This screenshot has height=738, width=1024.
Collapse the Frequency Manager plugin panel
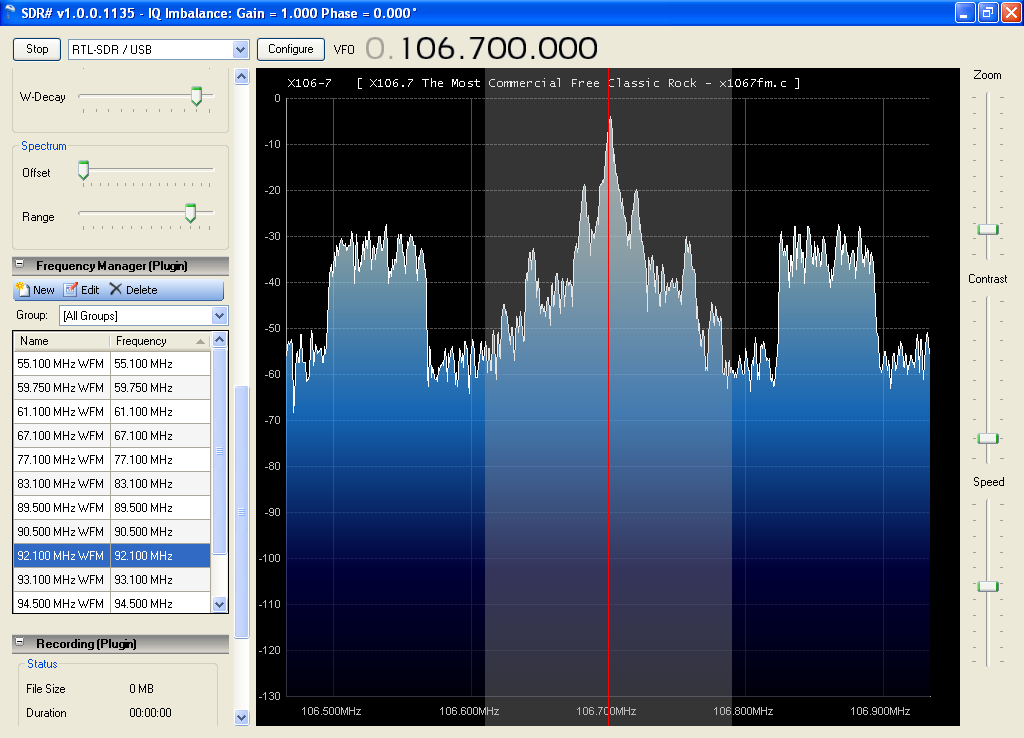point(20,266)
